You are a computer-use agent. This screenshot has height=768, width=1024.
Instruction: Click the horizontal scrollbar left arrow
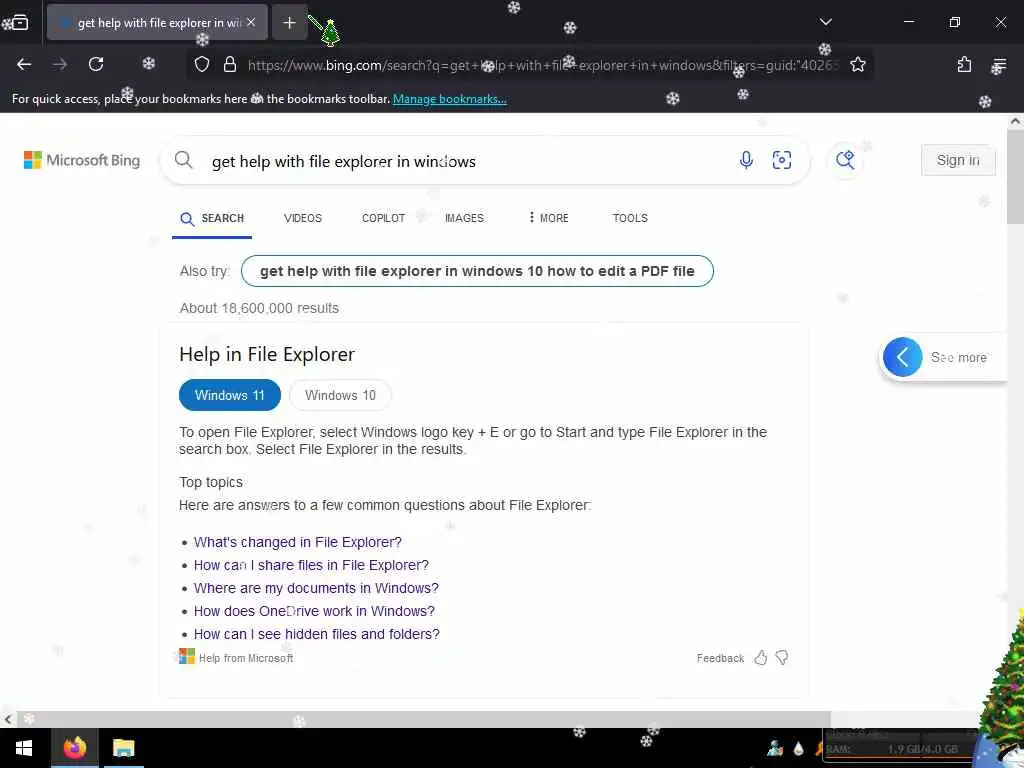[x=7, y=720]
